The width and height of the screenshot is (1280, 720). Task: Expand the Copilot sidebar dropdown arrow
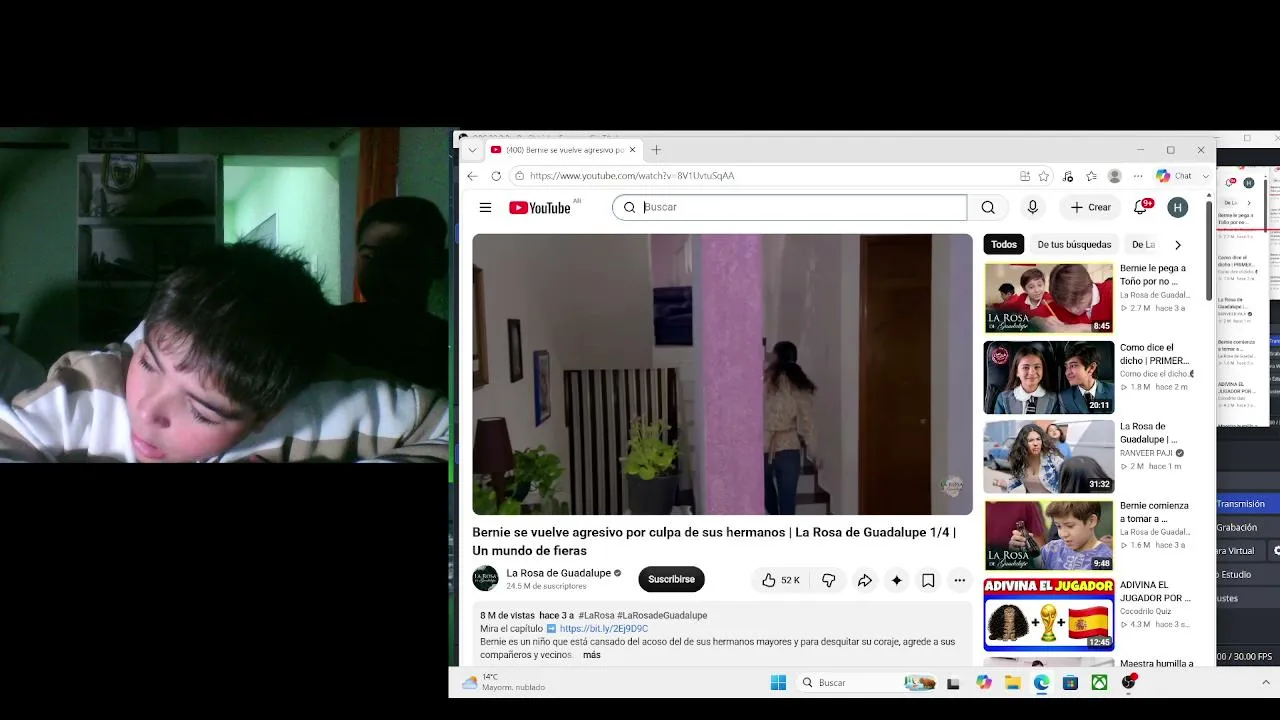pyautogui.click(x=1205, y=176)
